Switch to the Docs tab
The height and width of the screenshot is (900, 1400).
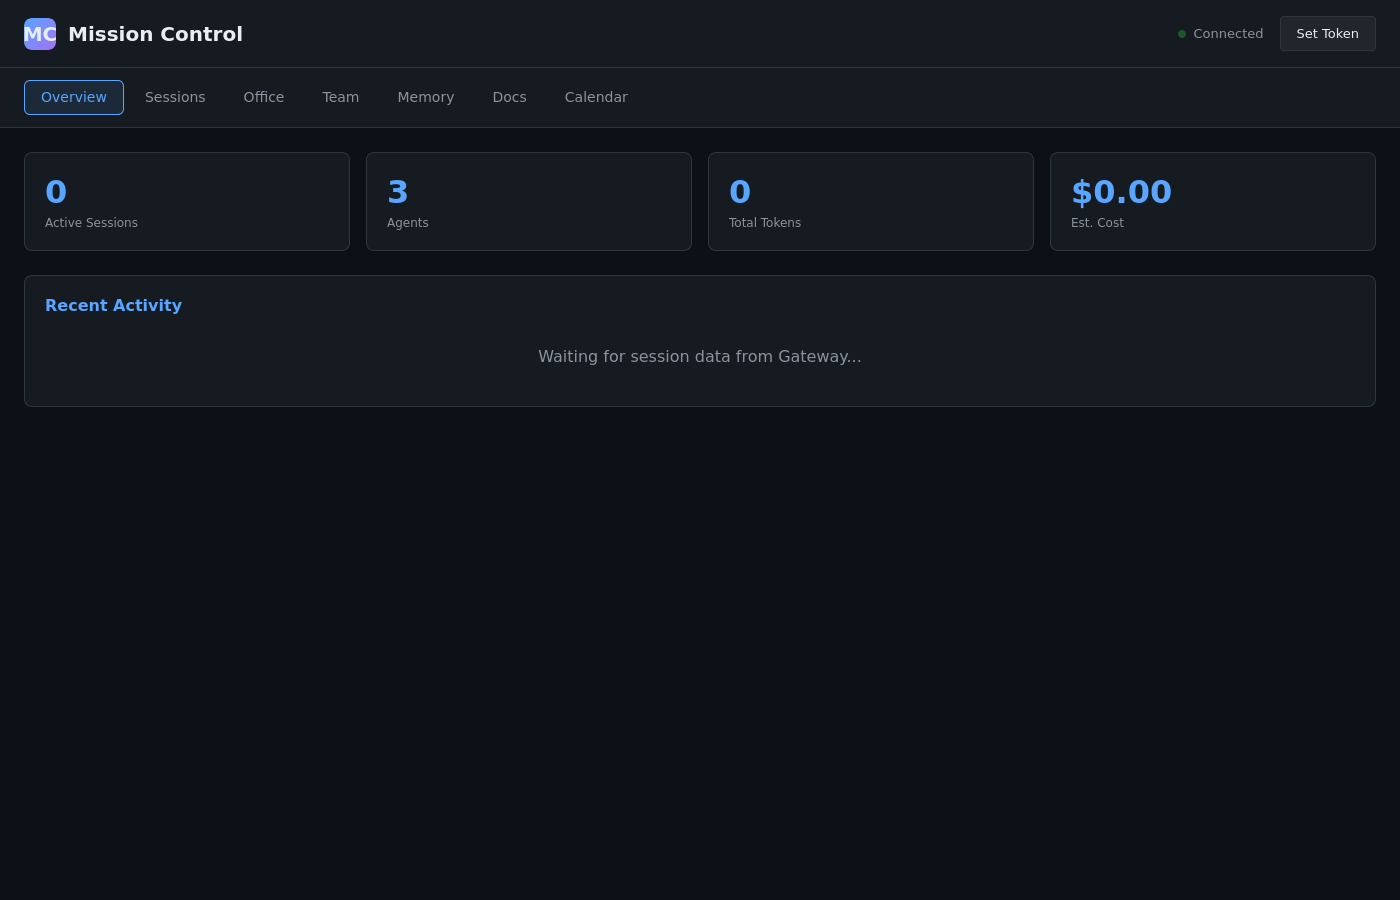click(x=509, y=97)
